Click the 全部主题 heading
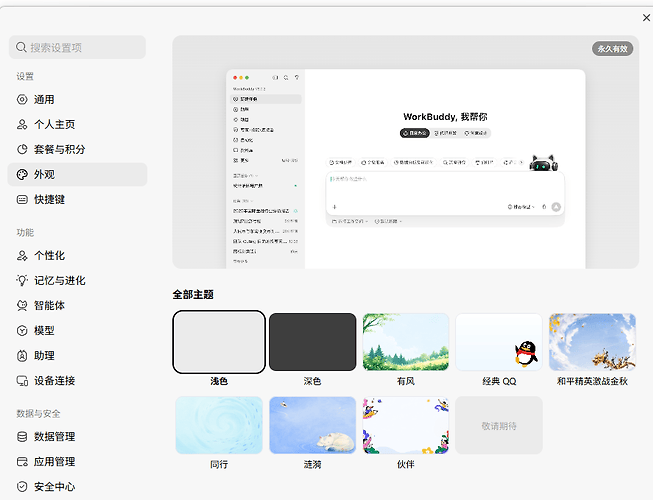 [x=193, y=295]
